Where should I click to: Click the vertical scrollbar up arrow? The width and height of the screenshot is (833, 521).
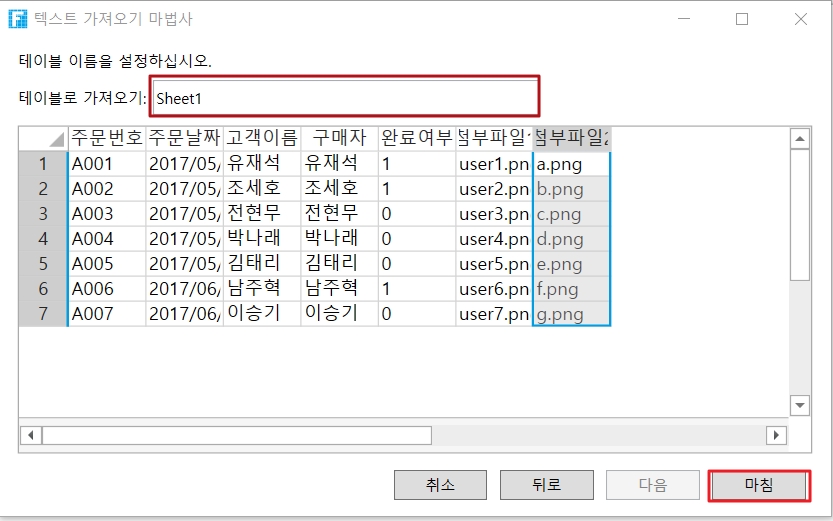(799, 138)
